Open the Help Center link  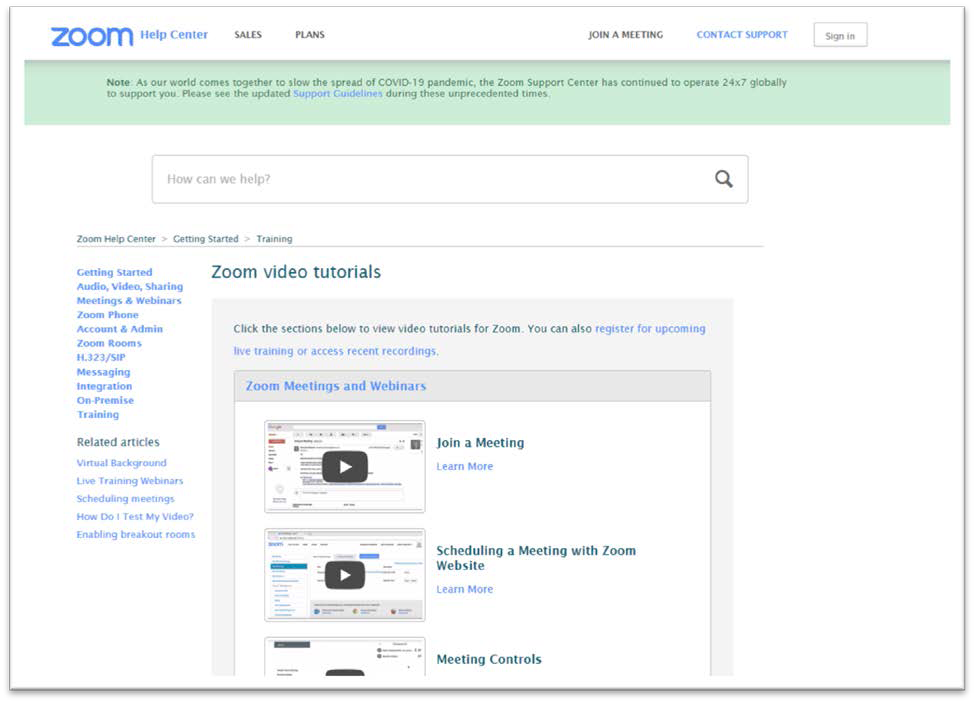(174, 35)
